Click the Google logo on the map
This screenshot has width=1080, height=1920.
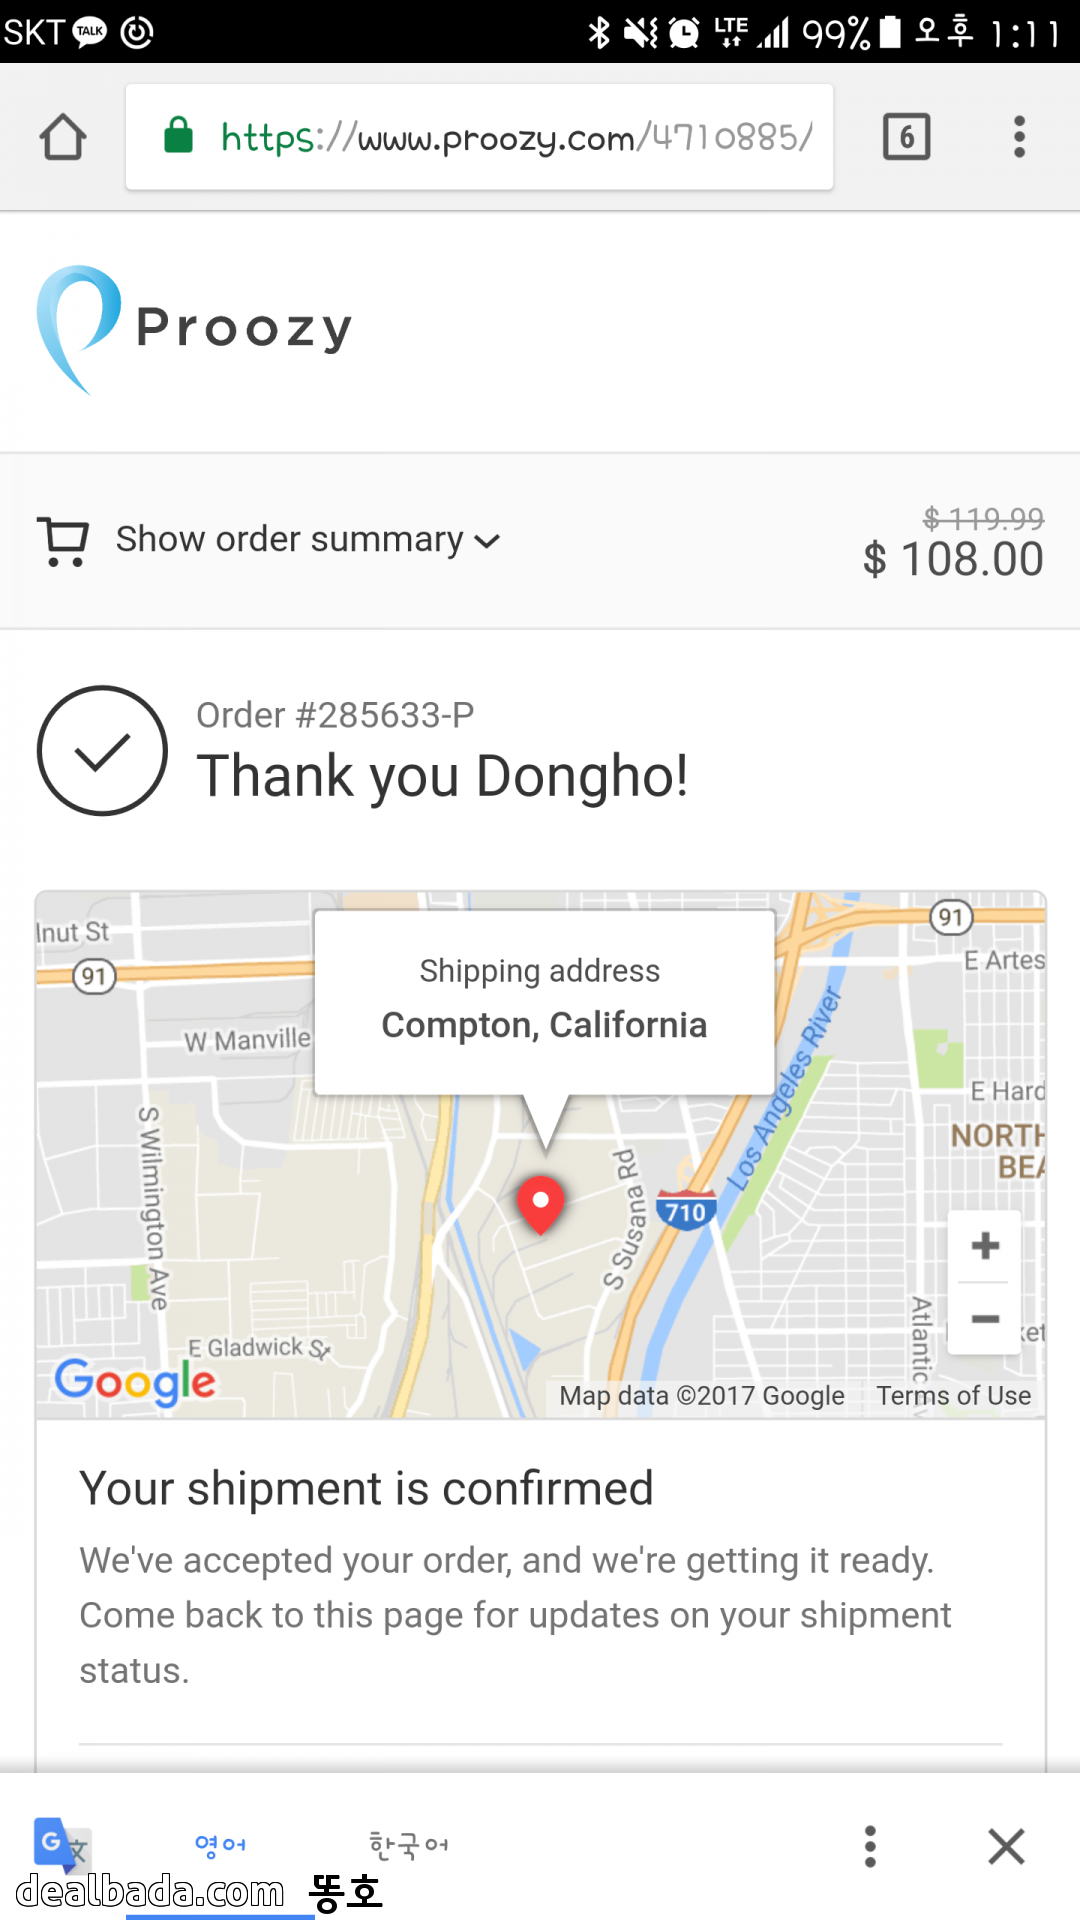tap(135, 1382)
